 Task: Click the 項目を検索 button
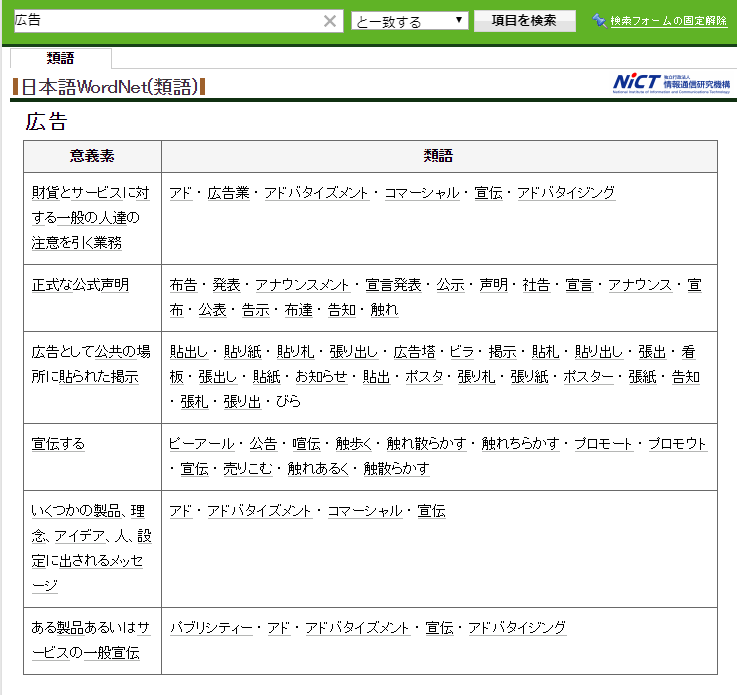(525, 21)
